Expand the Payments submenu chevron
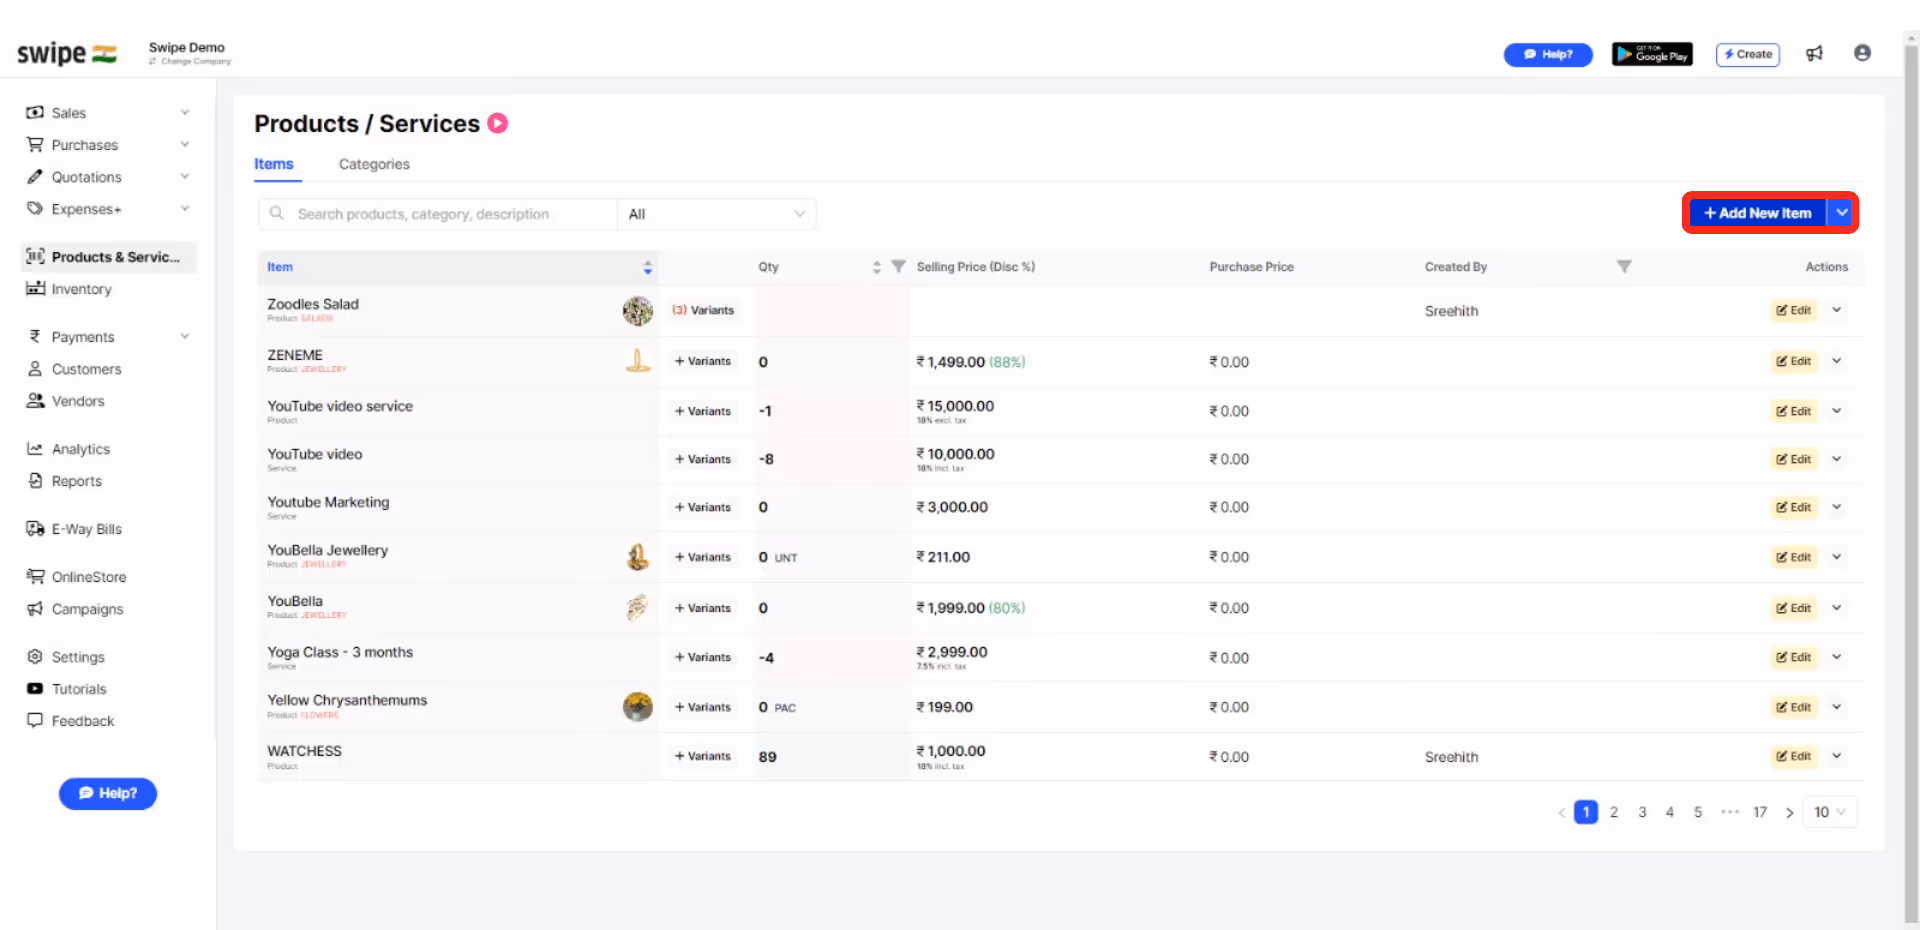The image size is (1920, 930). point(185,336)
